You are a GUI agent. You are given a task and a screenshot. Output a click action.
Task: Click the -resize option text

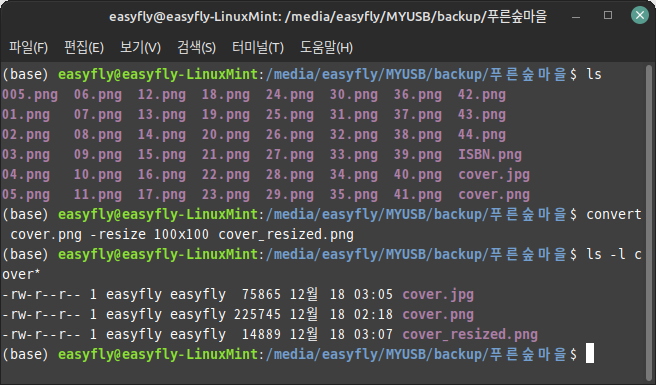118,234
